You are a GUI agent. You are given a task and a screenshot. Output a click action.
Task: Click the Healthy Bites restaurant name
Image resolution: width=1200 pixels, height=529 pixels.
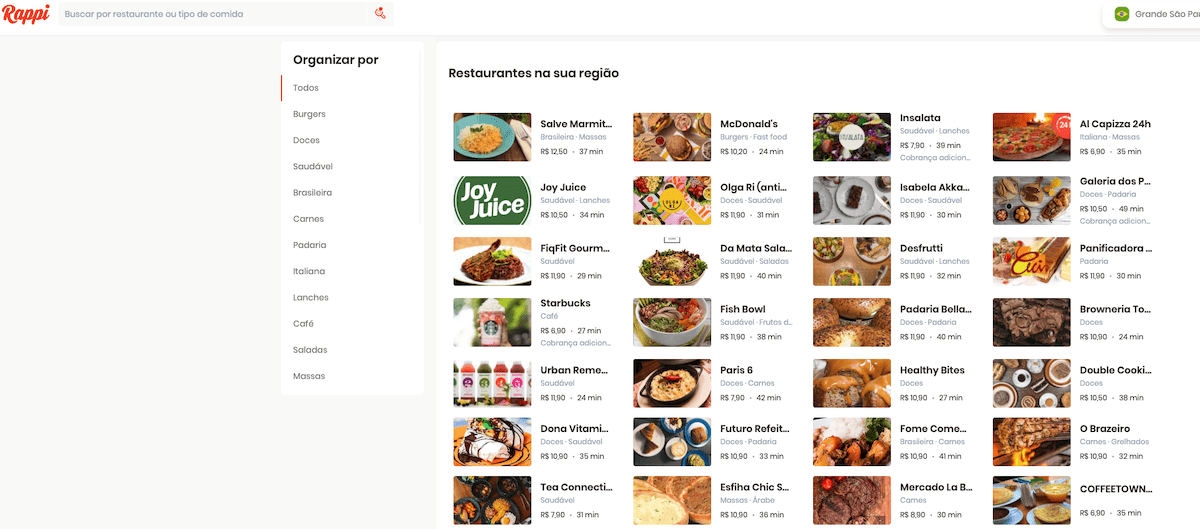[x=932, y=370]
